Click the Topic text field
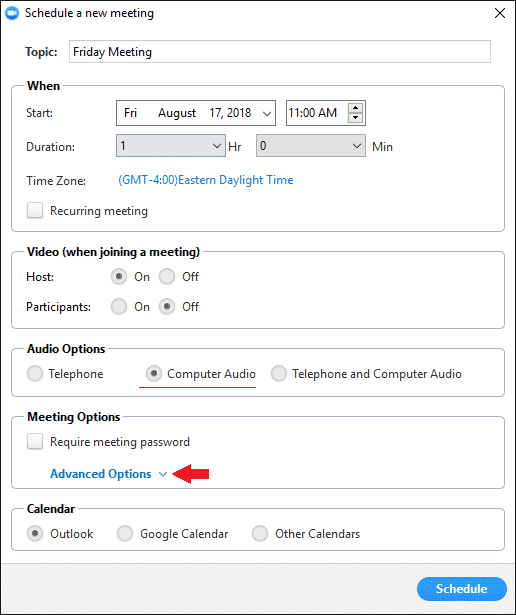The image size is (516, 615). point(280,51)
